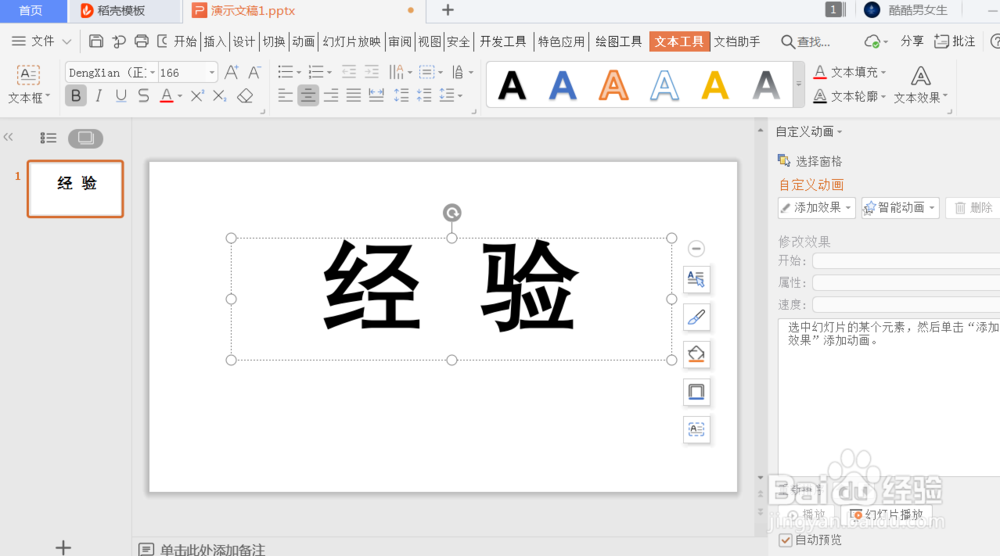Apply subscript formatting
This screenshot has width=1000, height=556.
219,96
